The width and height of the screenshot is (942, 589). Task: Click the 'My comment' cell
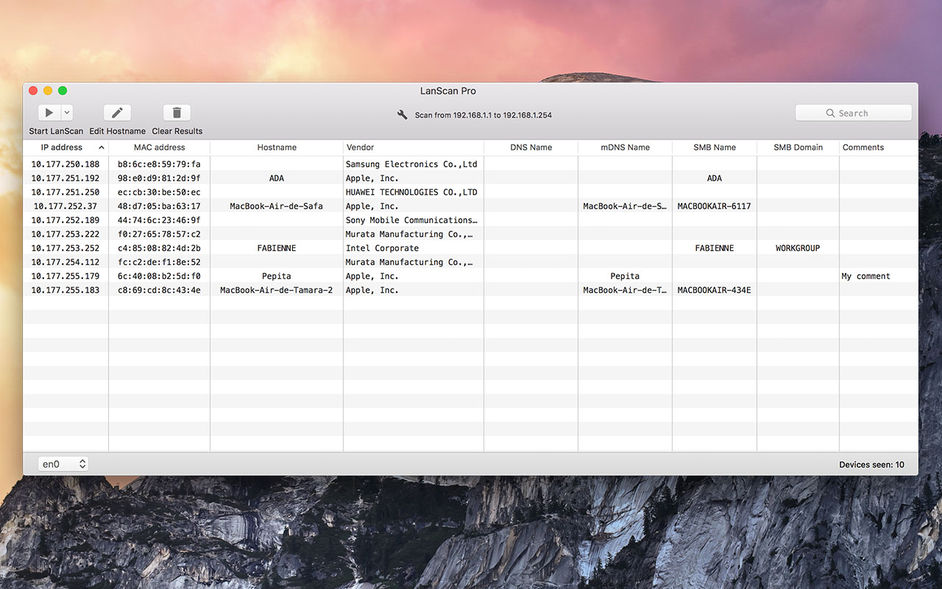tap(866, 276)
